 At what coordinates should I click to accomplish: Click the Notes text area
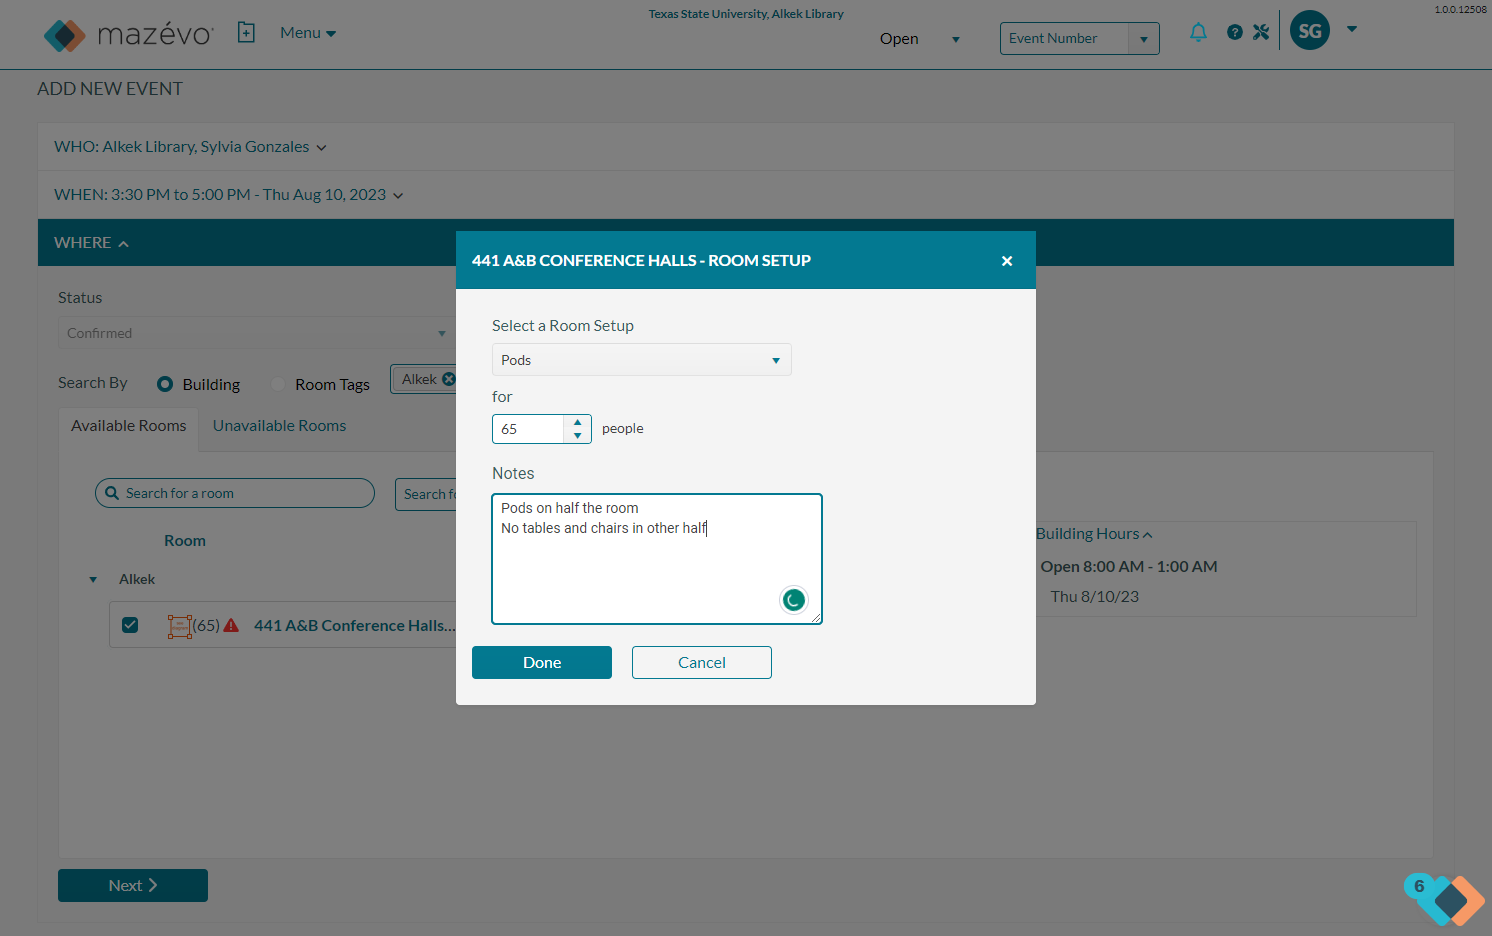[657, 559]
